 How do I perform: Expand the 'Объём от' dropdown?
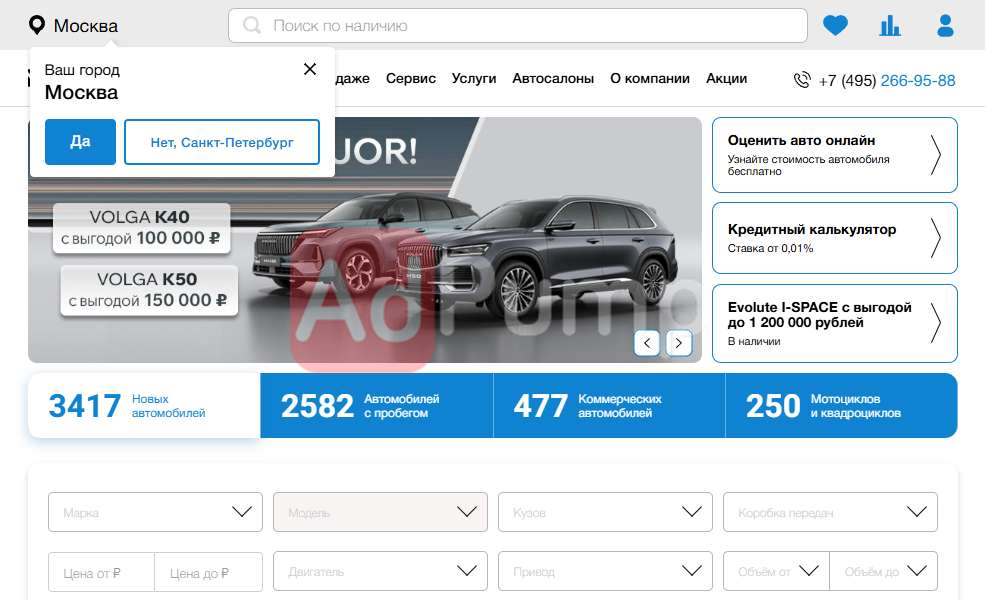click(776, 571)
